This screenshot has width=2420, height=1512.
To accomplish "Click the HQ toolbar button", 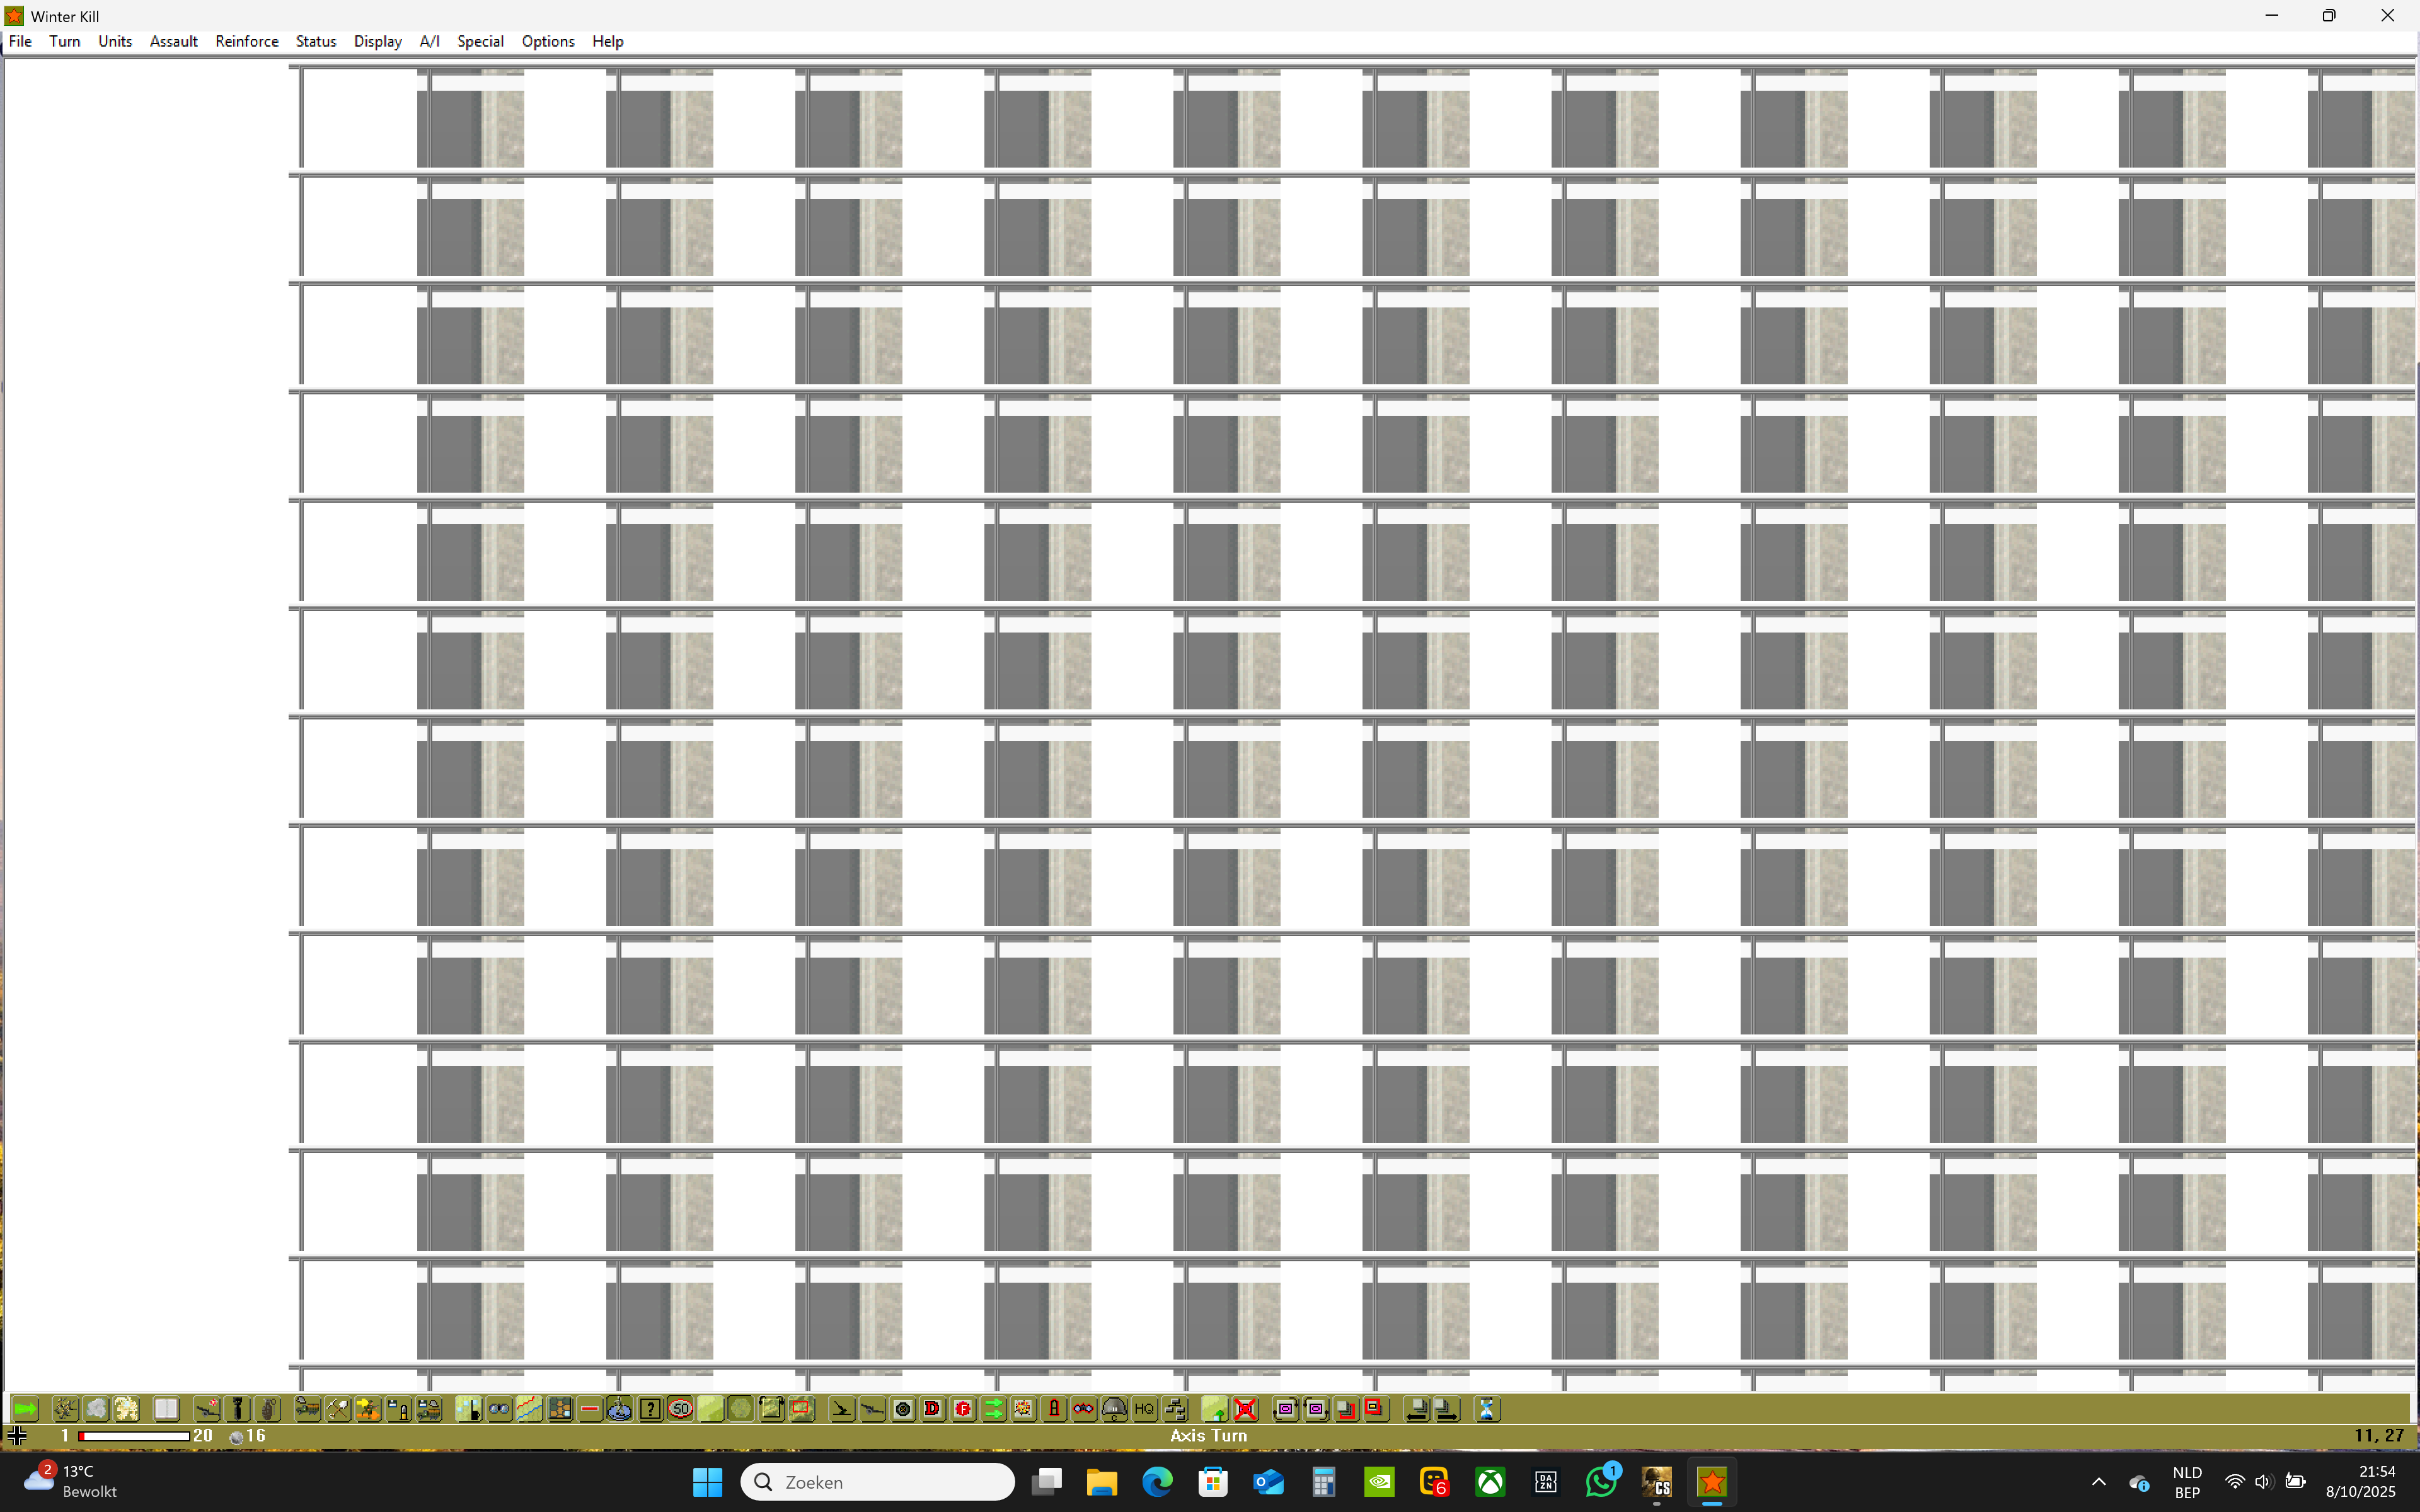I will (x=1144, y=1409).
